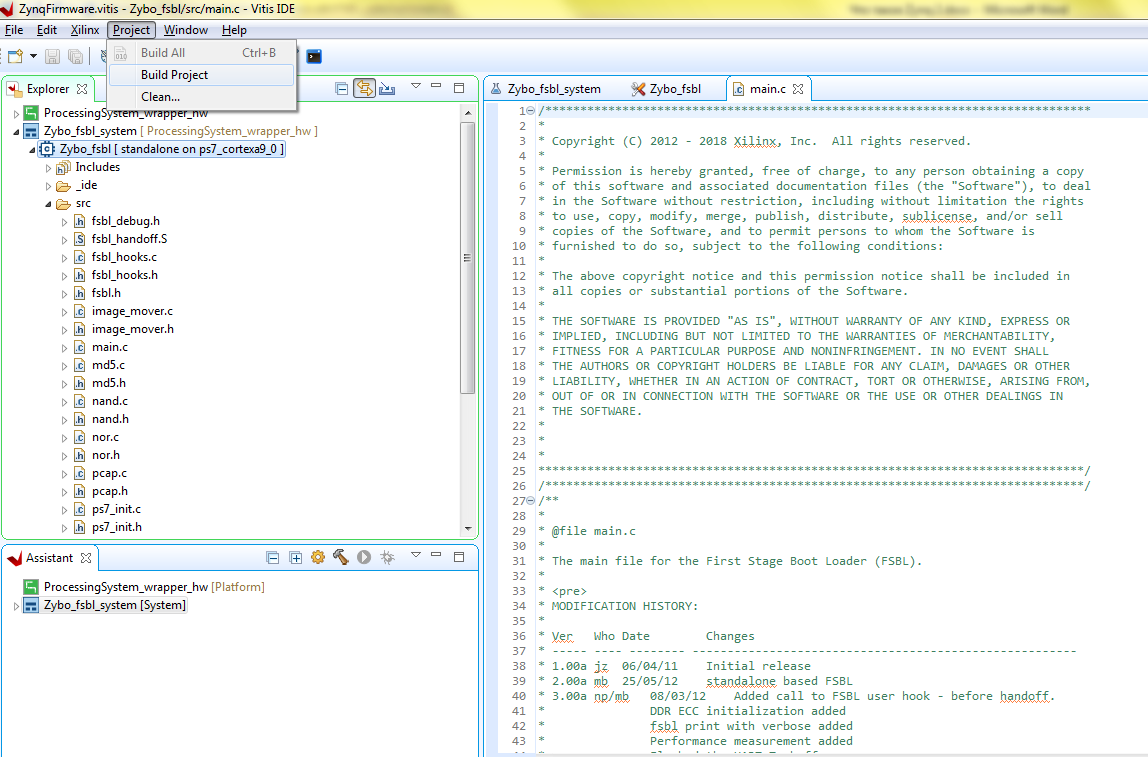
Task: Select md5.c file
Action: pyautogui.click(x=108, y=365)
